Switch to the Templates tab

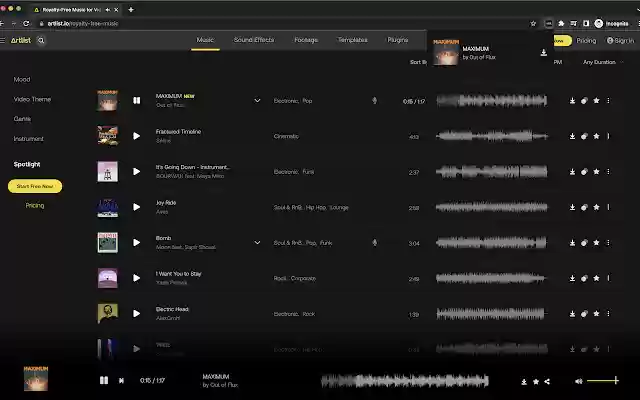352,40
